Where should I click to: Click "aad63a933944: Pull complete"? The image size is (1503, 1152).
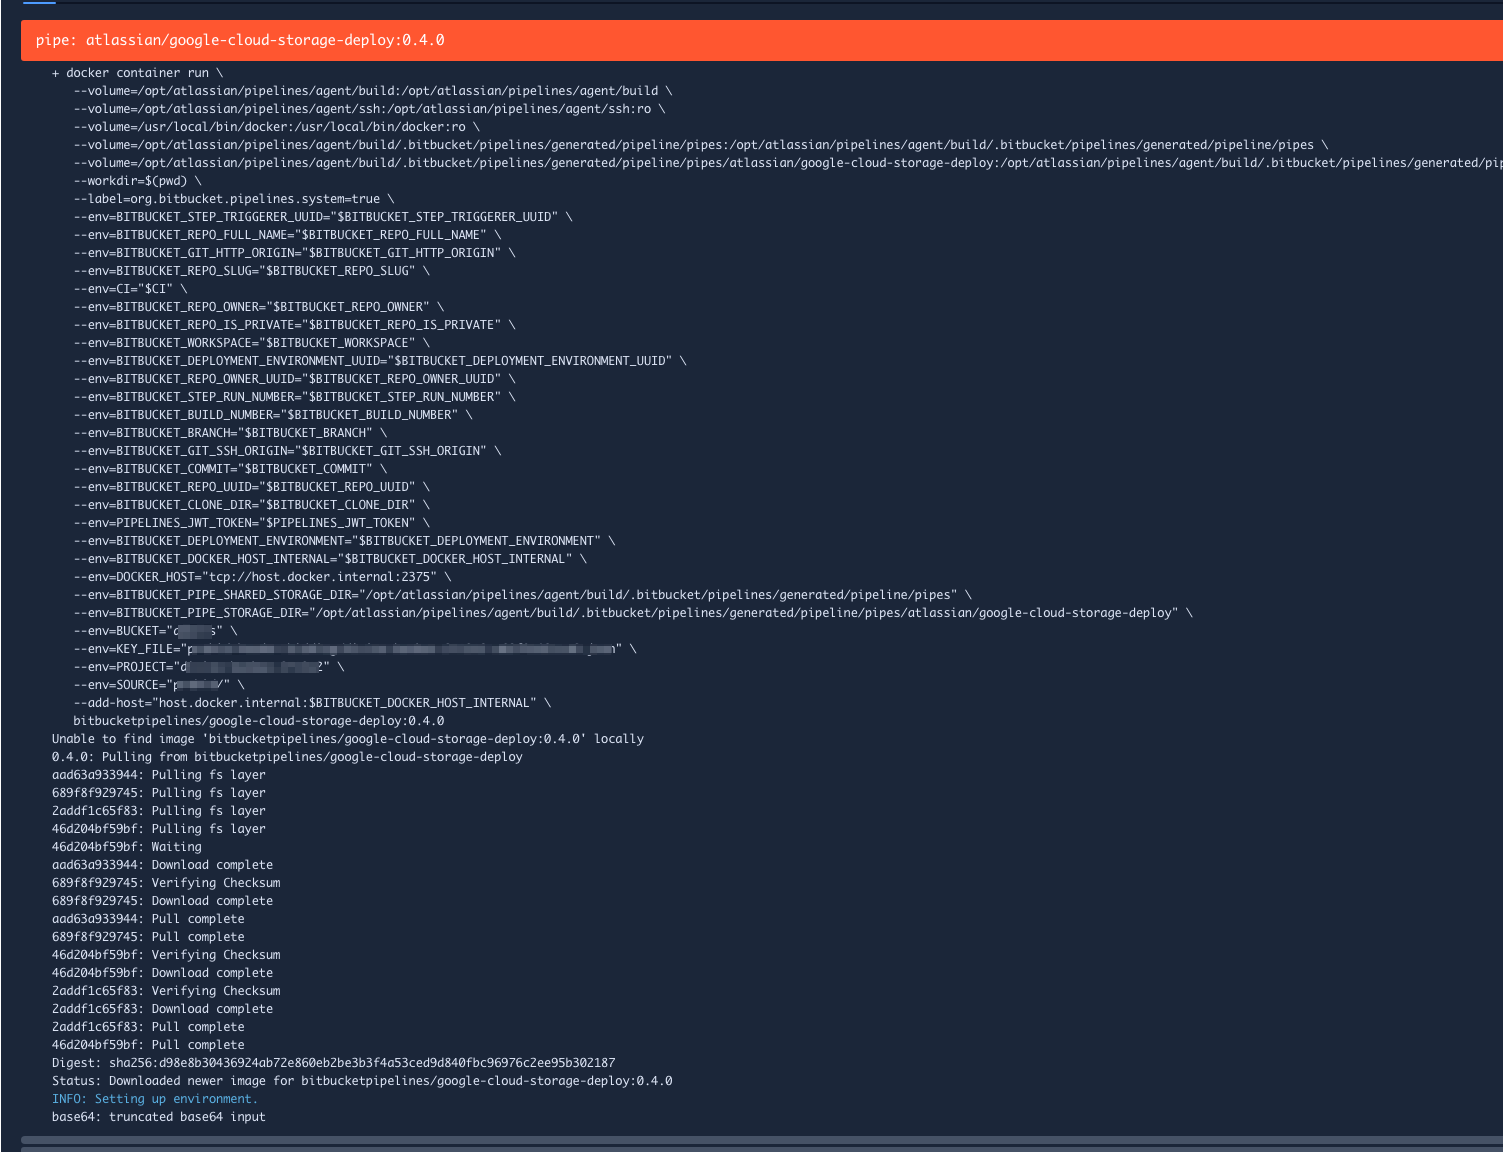pos(148,919)
